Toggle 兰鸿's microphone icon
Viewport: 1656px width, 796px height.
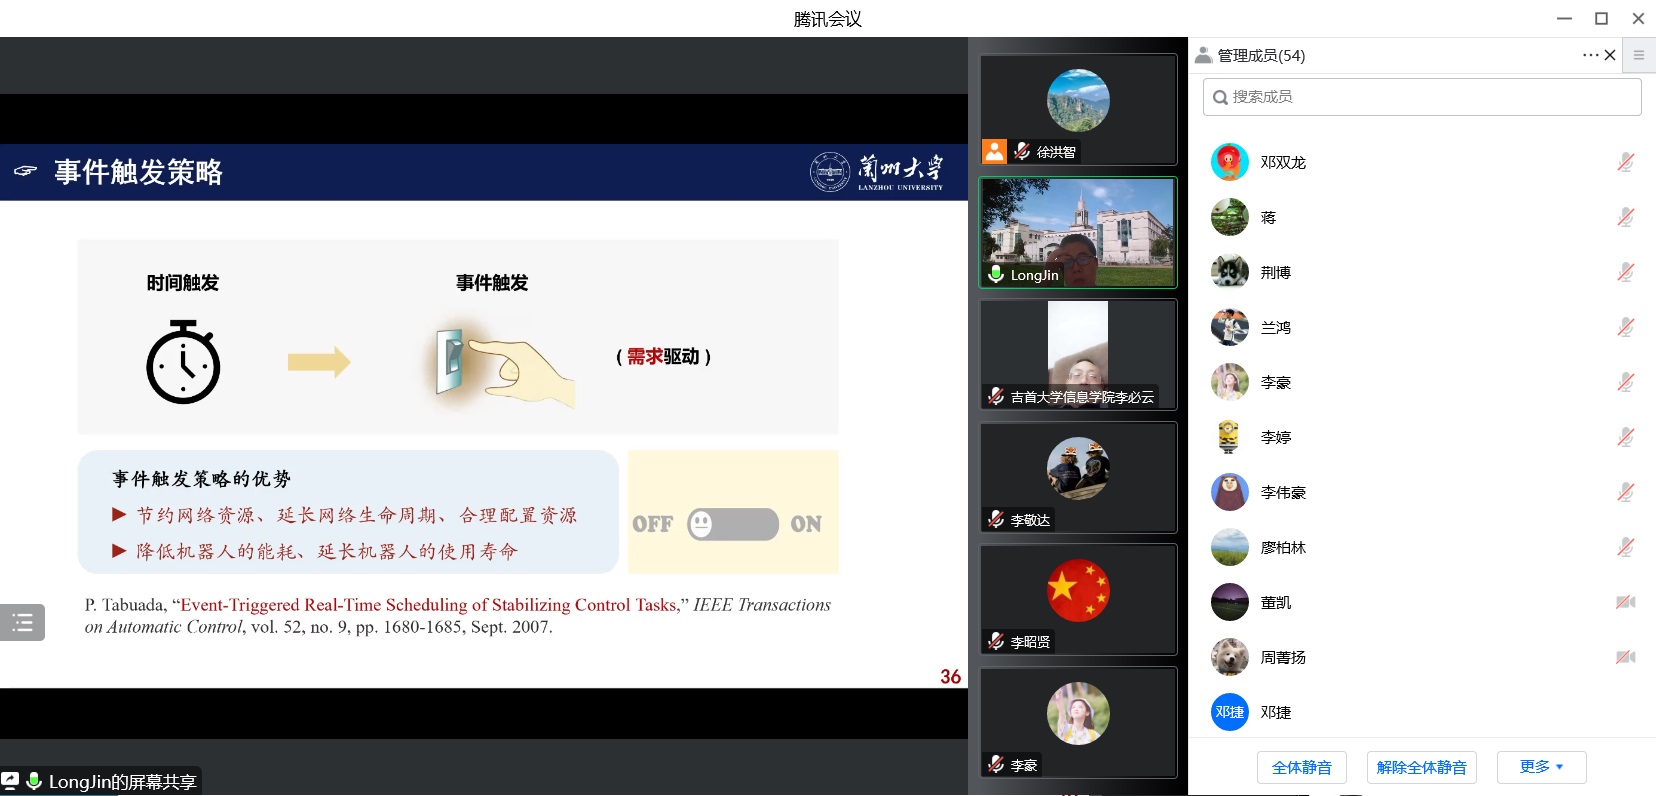tap(1626, 327)
